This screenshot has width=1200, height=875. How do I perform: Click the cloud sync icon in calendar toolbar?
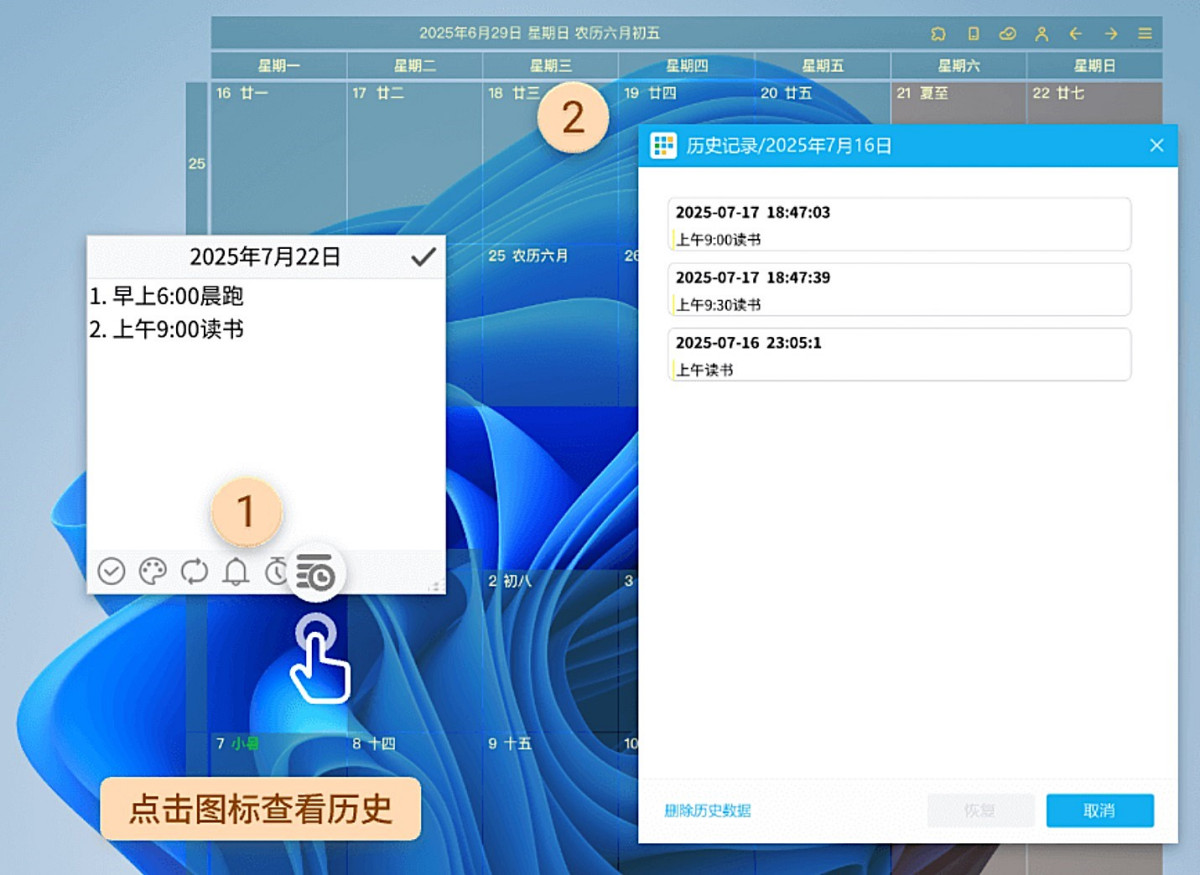click(1006, 33)
